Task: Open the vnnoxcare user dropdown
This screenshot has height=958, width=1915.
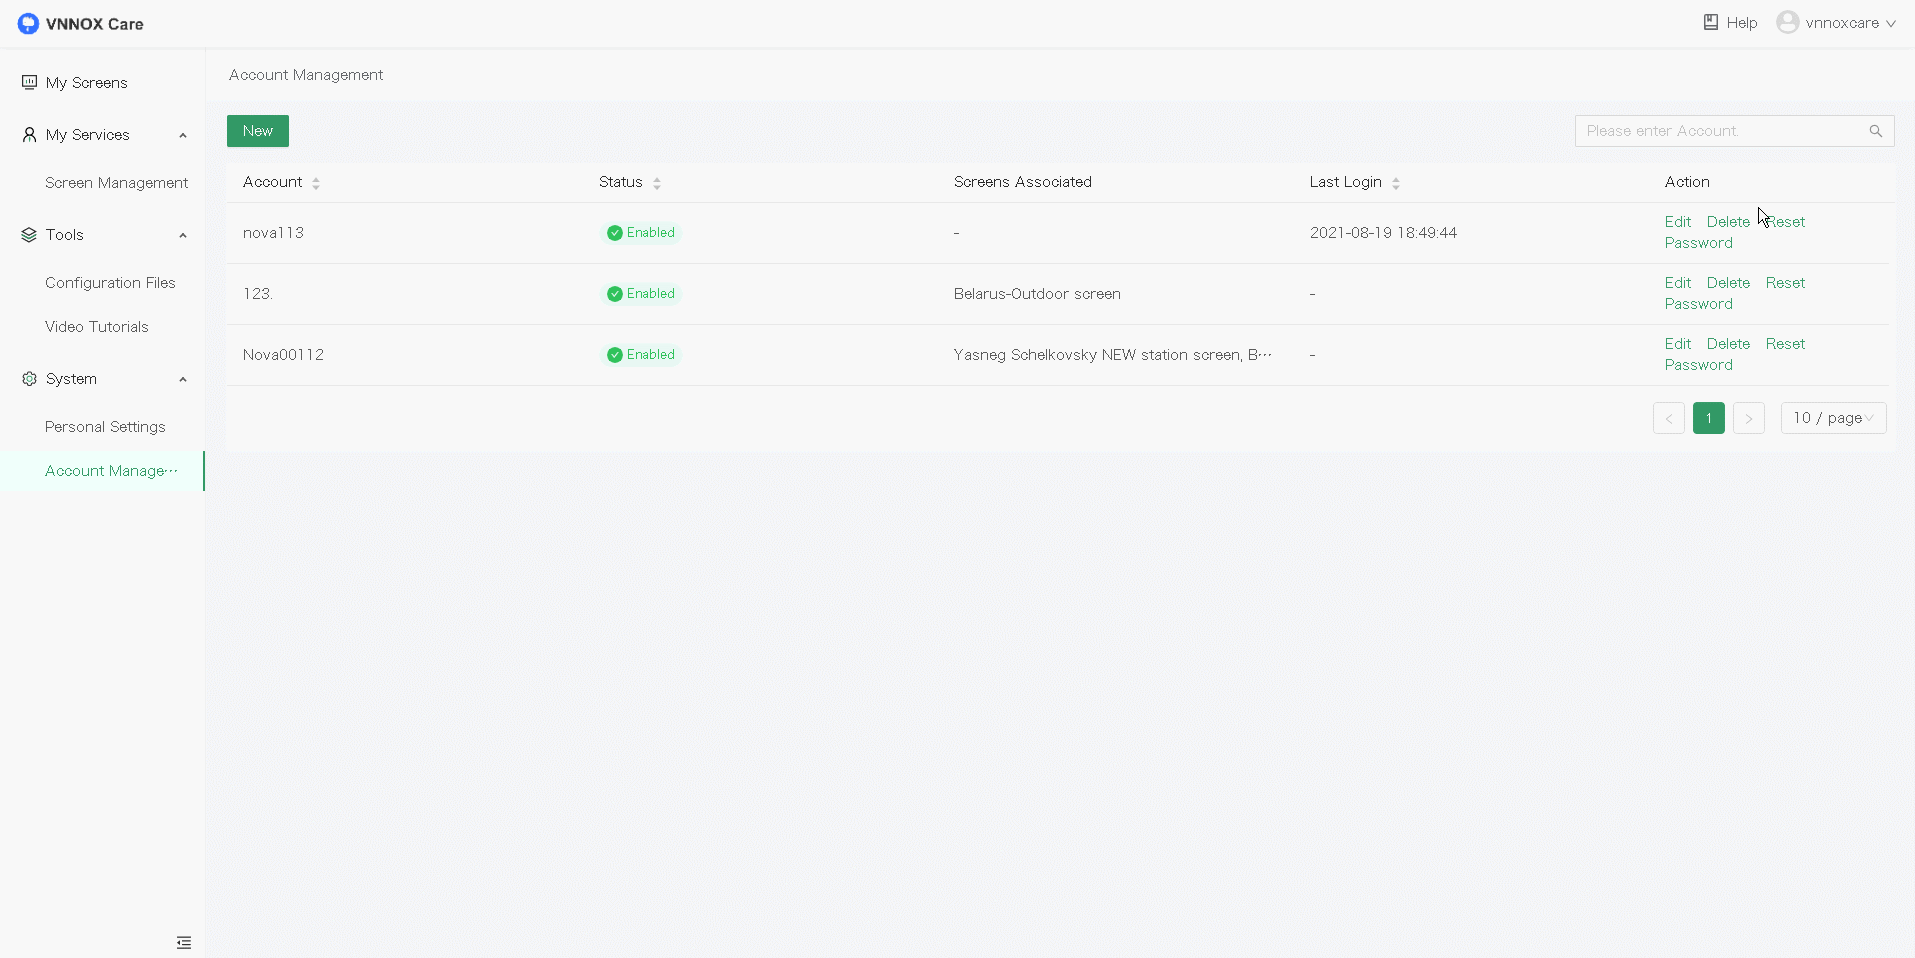Action: click(1850, 23)
